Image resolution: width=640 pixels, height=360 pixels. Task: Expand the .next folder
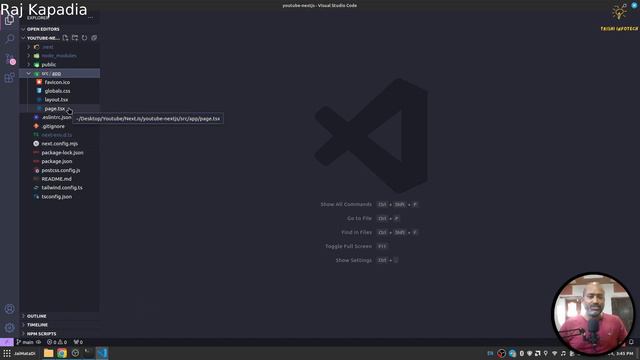tap(60, 47)
